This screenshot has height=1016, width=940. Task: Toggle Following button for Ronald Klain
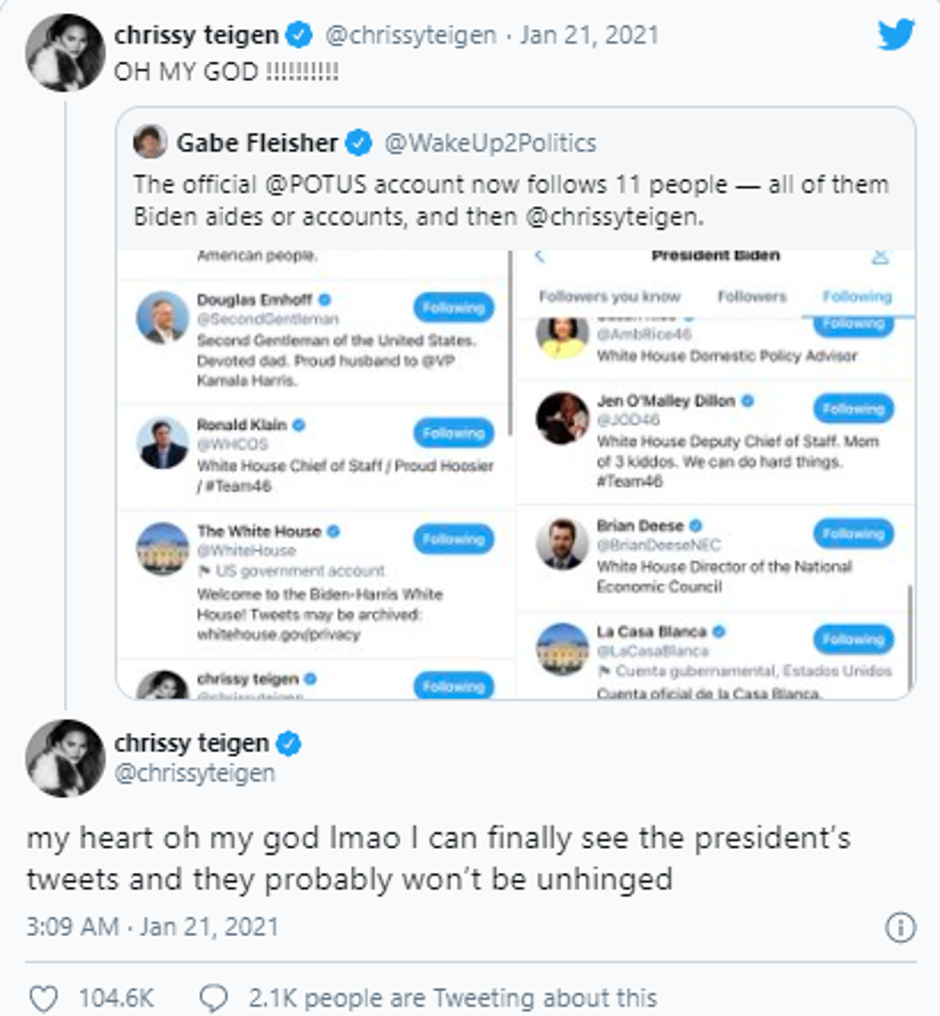tap(453, 433)
